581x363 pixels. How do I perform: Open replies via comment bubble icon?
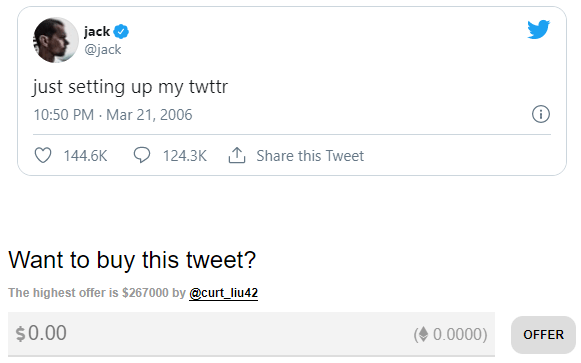pyautogui.click(x=142, y=155)
